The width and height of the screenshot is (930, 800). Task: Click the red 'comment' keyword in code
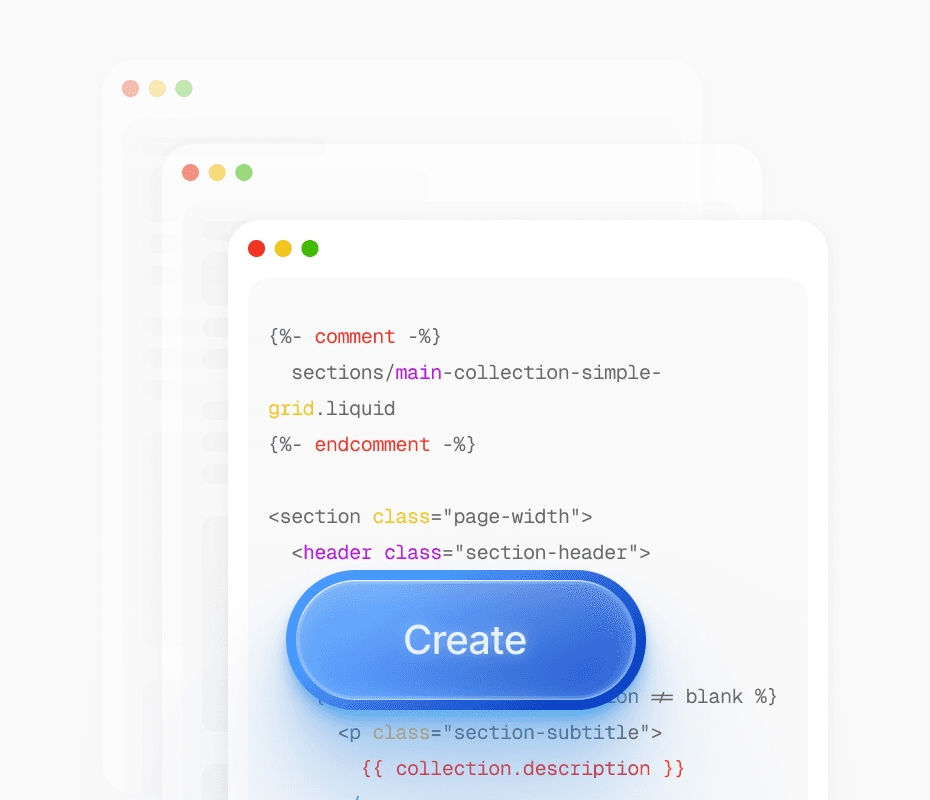point(355,337)
